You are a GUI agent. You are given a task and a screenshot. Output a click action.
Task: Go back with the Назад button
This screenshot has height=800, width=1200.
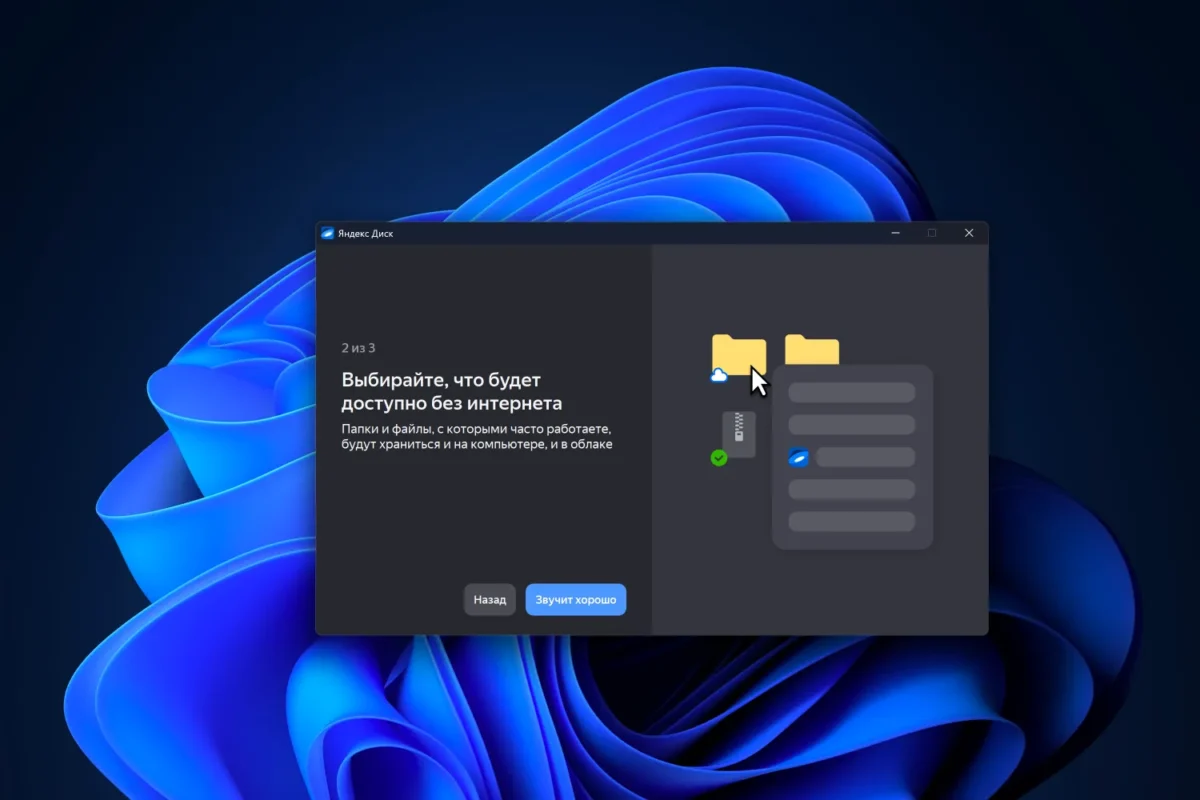click(x=490, y=600)
